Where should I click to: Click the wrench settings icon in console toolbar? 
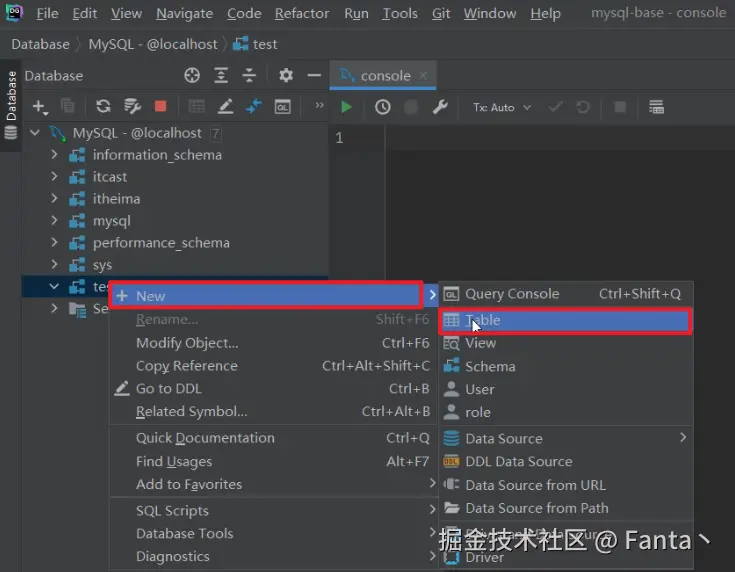click(x=440, y=107)
